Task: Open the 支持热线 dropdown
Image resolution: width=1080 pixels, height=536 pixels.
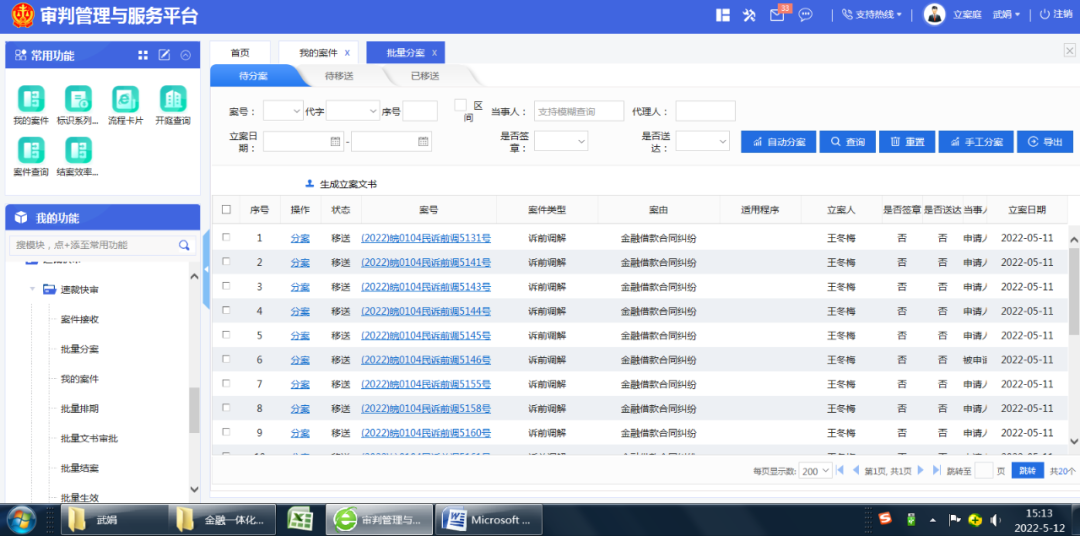Action: click(872, 14)
